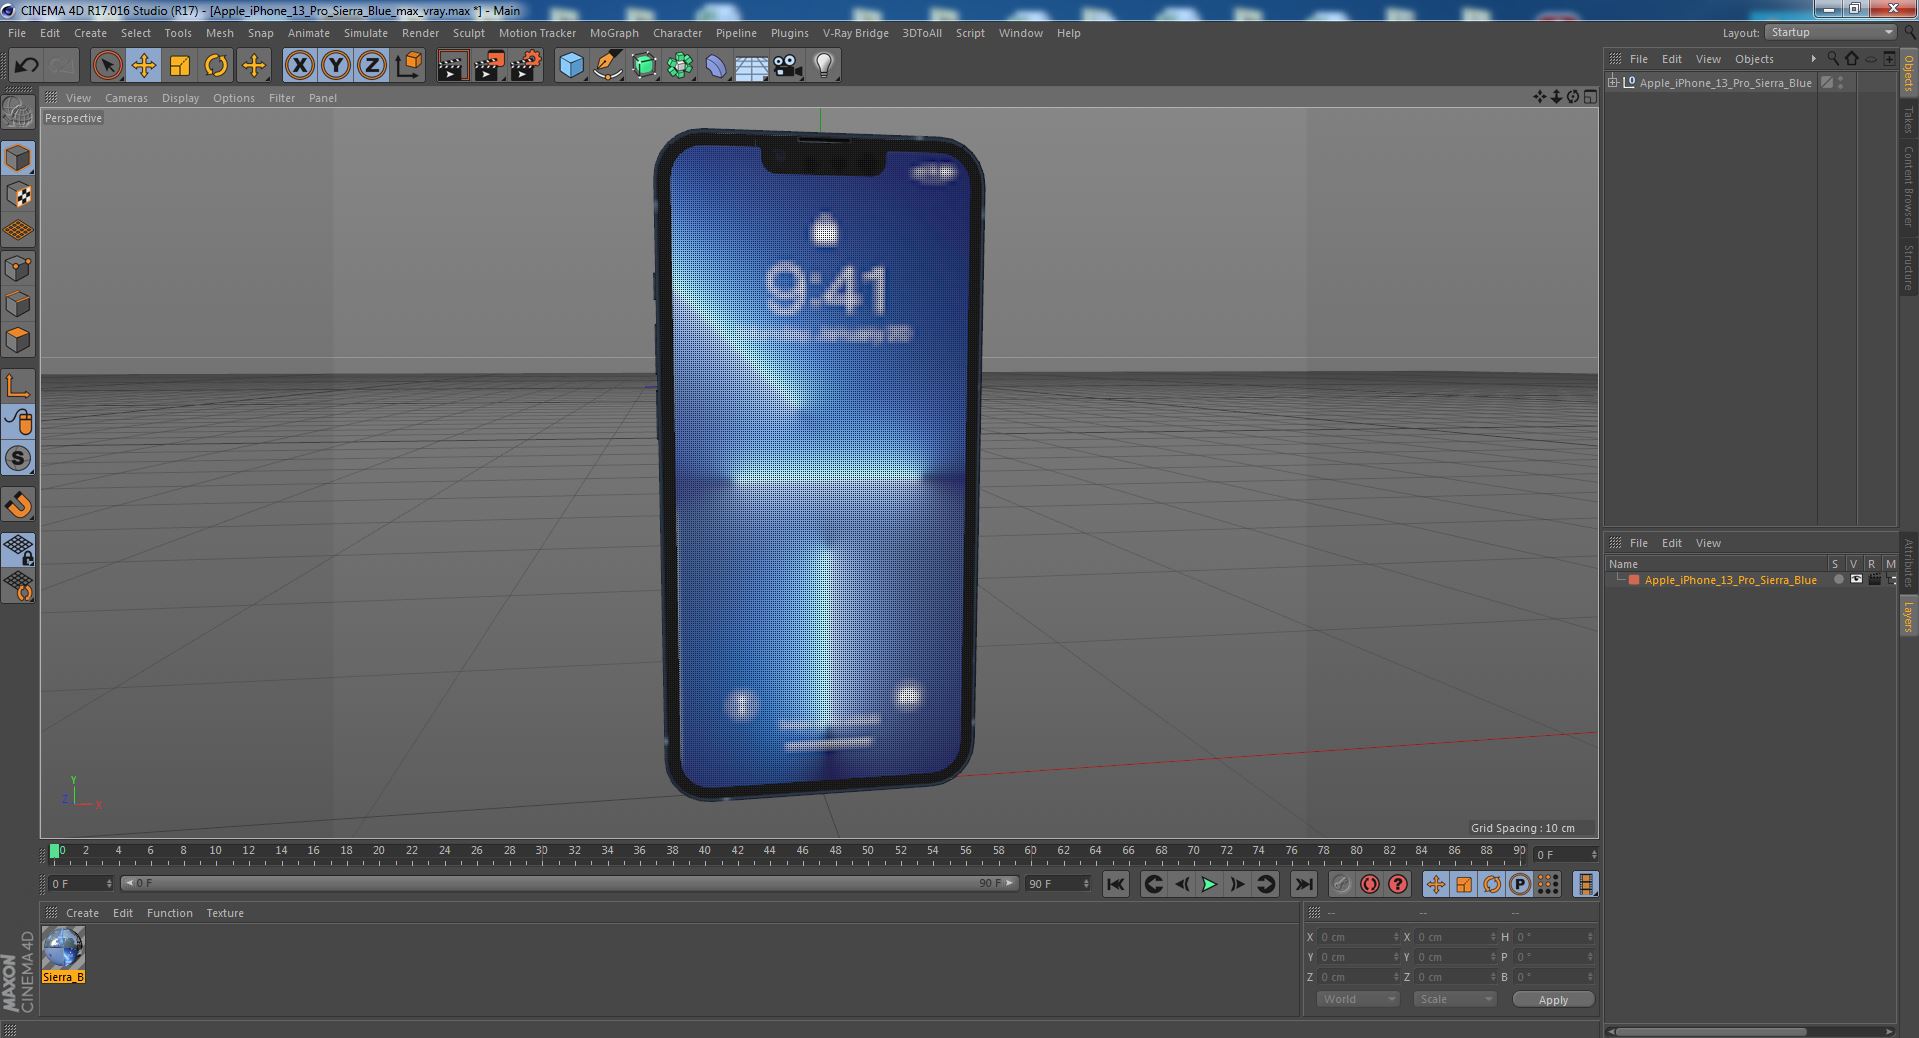
Task: Open the Mesh menu
Action: tap(219, 33)
